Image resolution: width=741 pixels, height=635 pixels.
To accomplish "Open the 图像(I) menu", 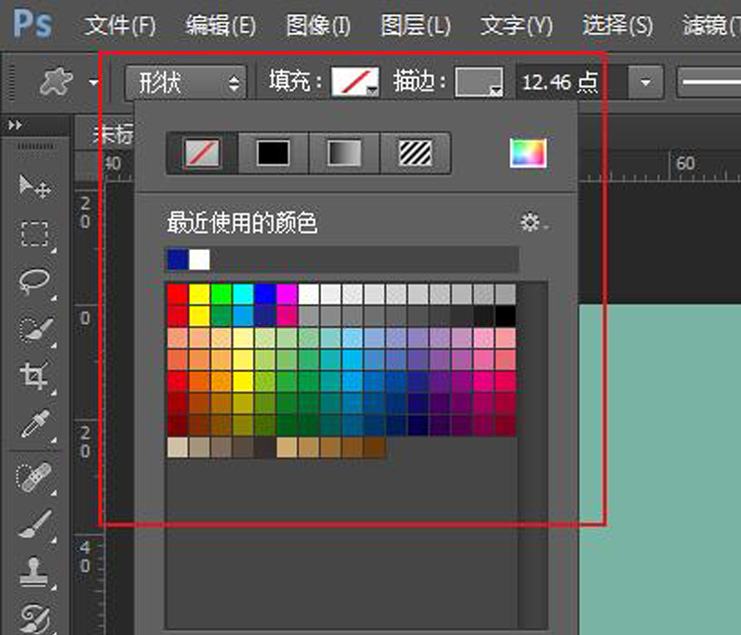I will point(319,26).
